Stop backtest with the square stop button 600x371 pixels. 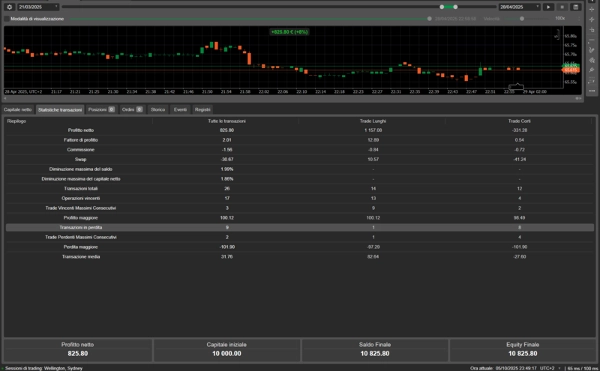562,7
